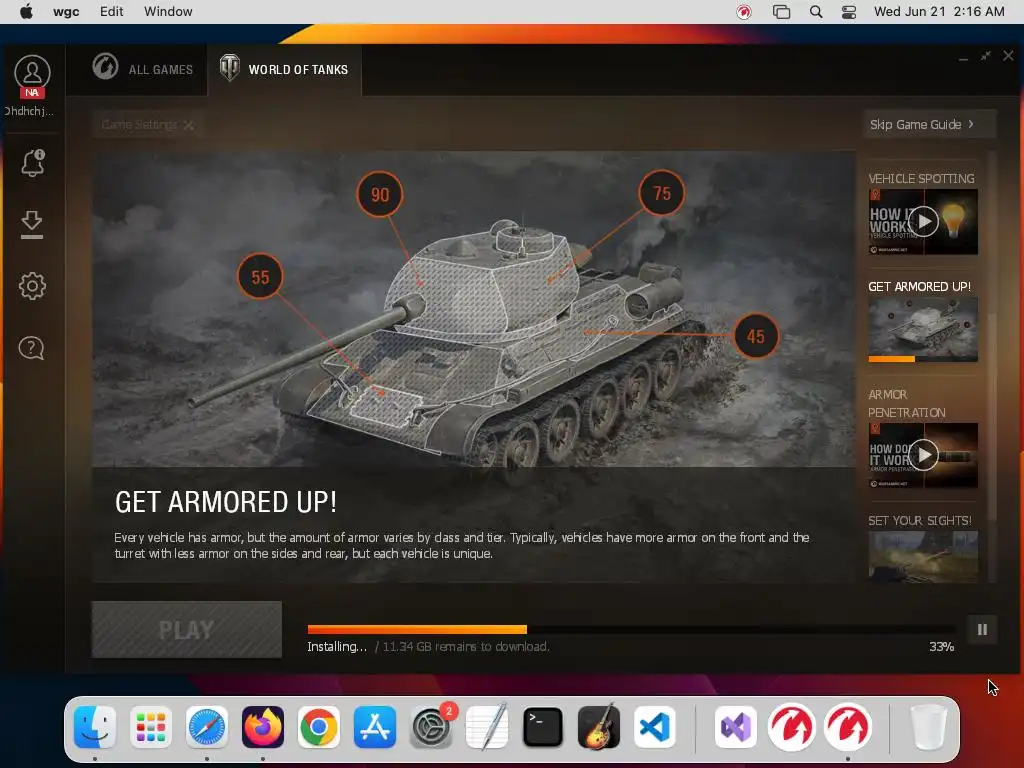Open System Settings from the Dock
This screenshot has width=1024, height=768.
pyautogui.click(x=431, y=727)
